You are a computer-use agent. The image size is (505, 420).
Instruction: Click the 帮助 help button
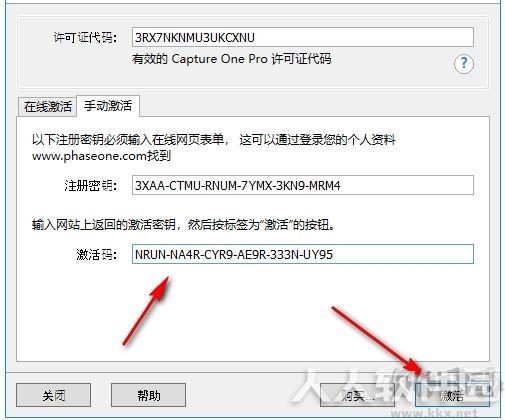(x=148, y=395)
